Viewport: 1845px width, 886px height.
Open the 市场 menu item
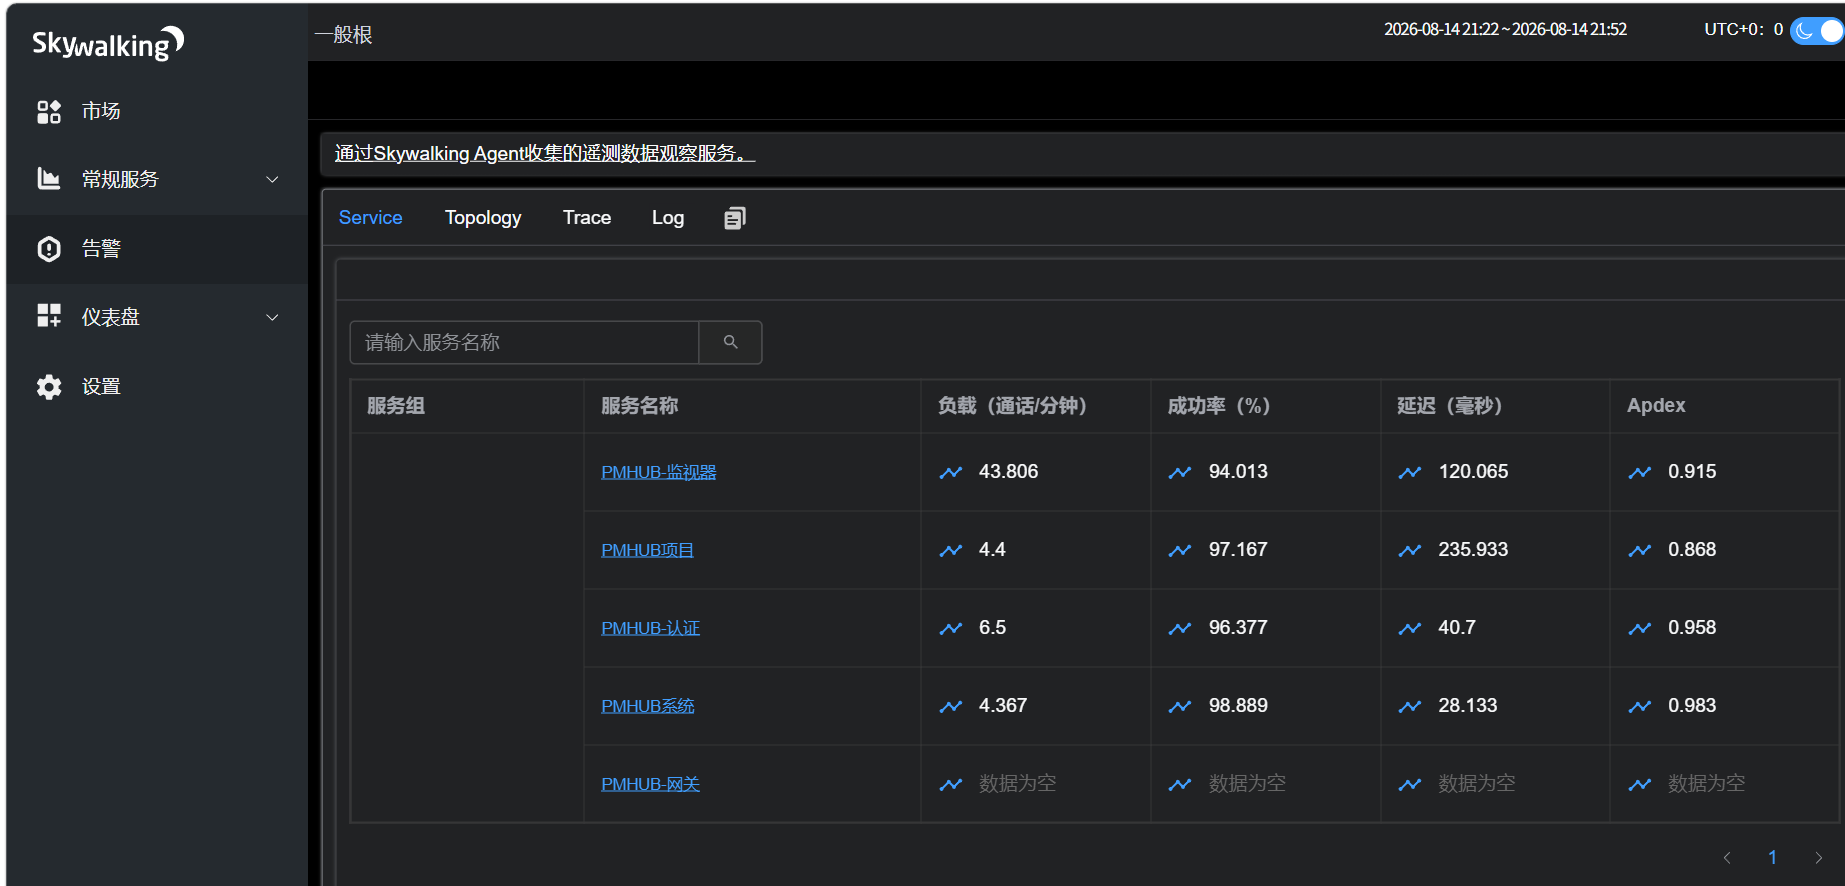tap(157, 111)
